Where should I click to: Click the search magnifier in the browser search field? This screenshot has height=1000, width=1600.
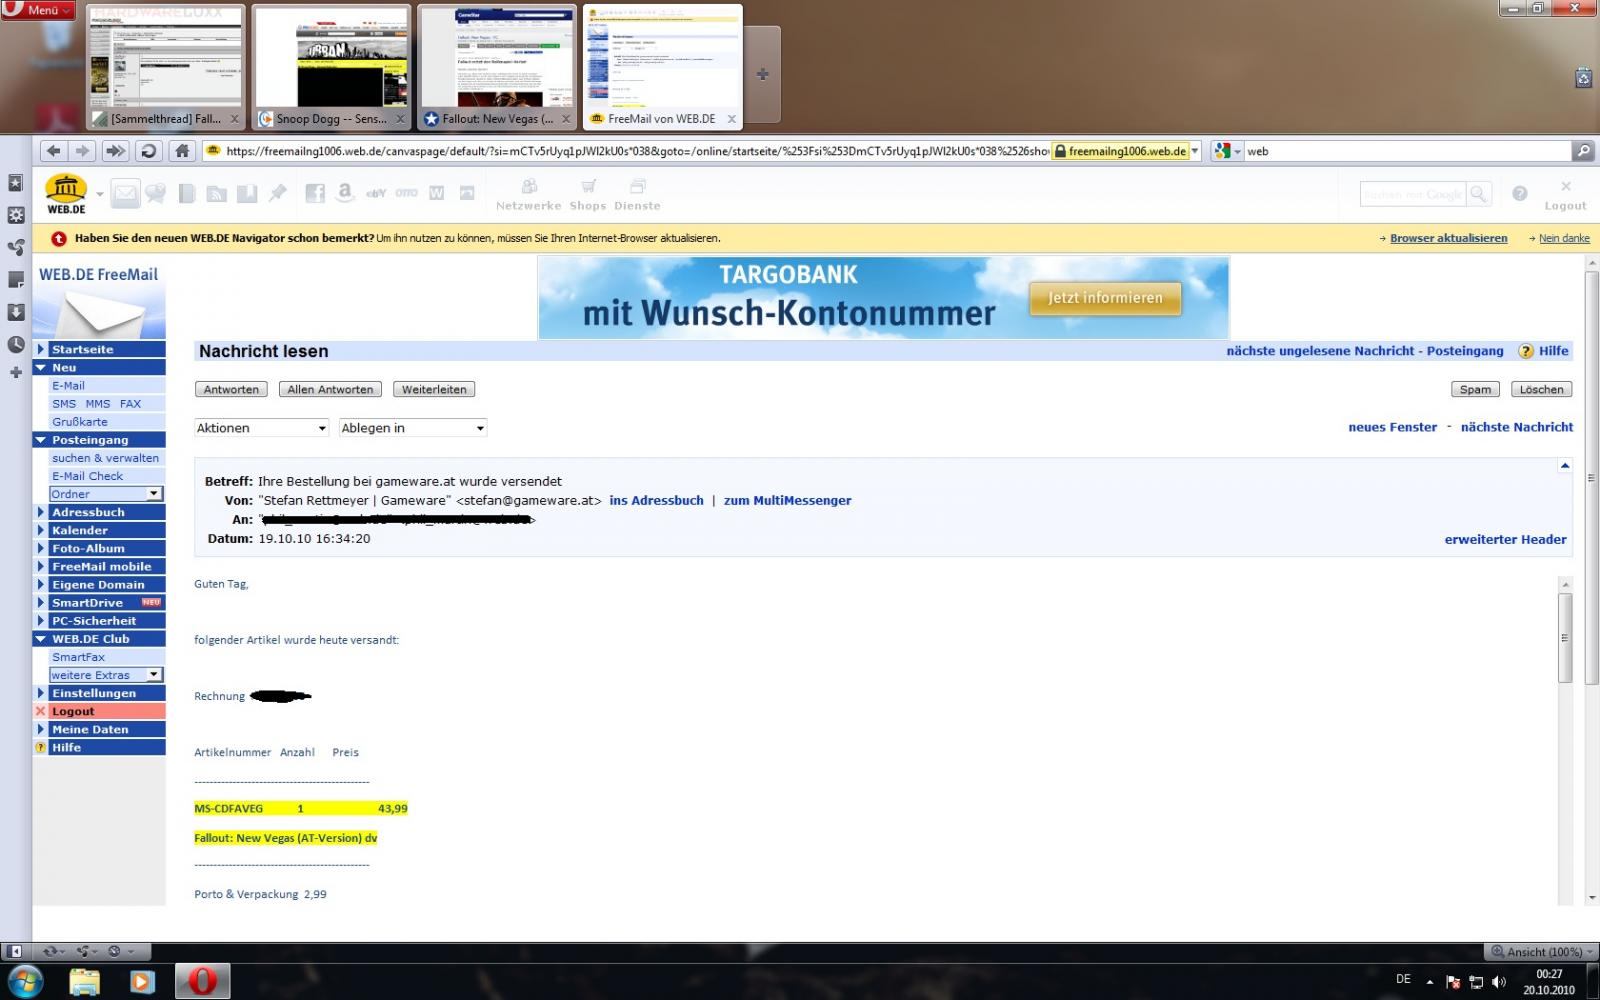pos(1582,151)
